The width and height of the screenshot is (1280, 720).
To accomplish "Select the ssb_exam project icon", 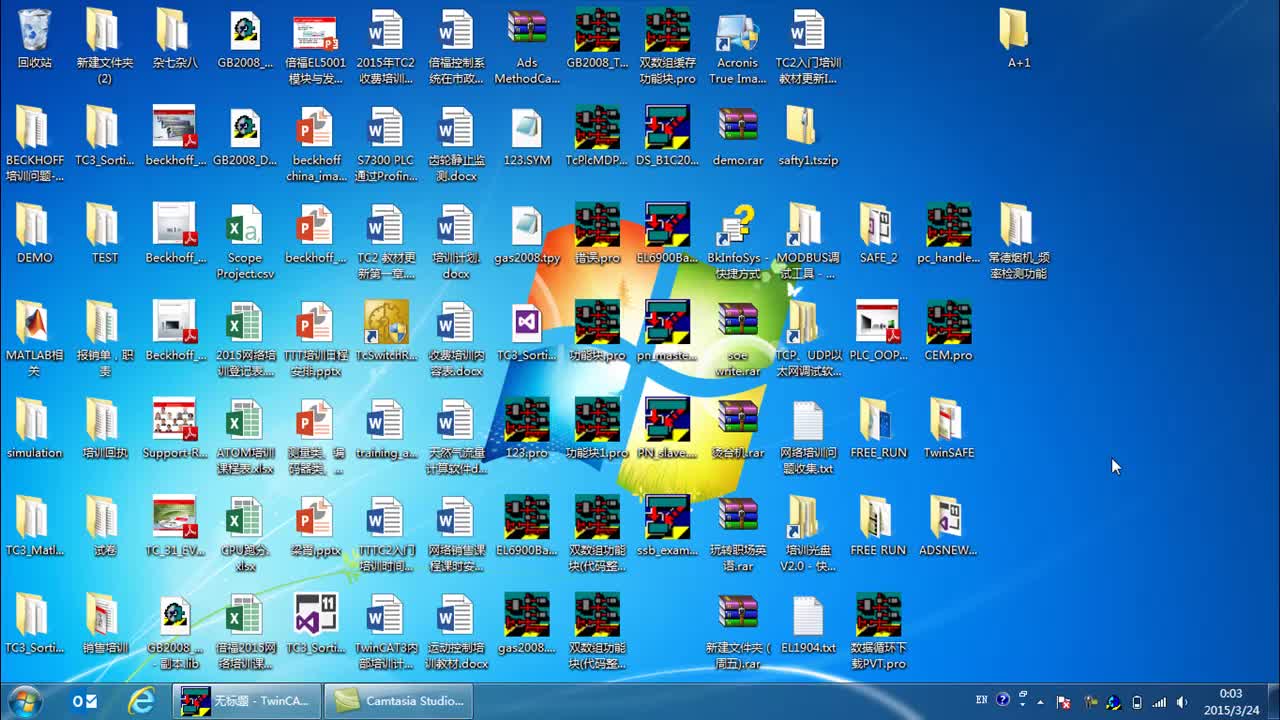I will tap(667, 527).
